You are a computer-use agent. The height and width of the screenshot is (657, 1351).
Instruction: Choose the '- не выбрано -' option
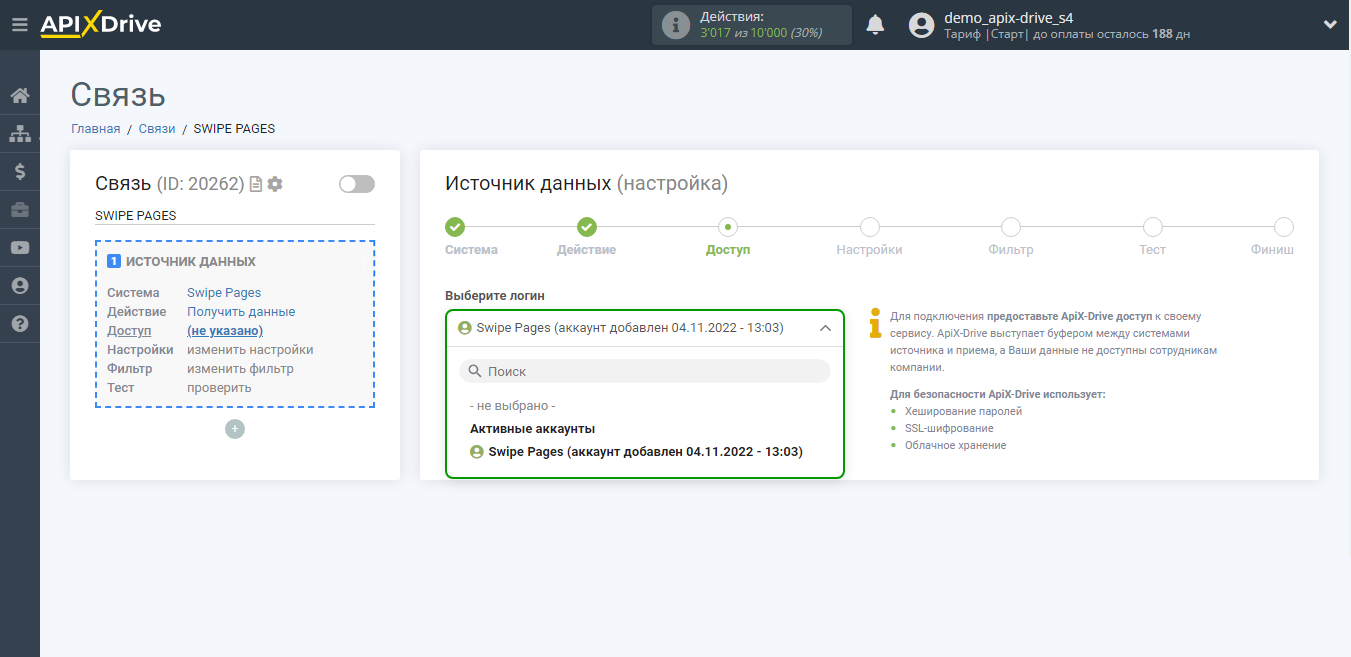pyautogui.click(x=512, y=406)
